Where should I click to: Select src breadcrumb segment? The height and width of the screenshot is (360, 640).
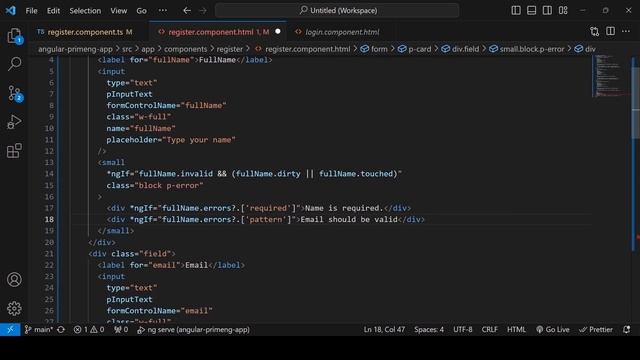(127, 49)
